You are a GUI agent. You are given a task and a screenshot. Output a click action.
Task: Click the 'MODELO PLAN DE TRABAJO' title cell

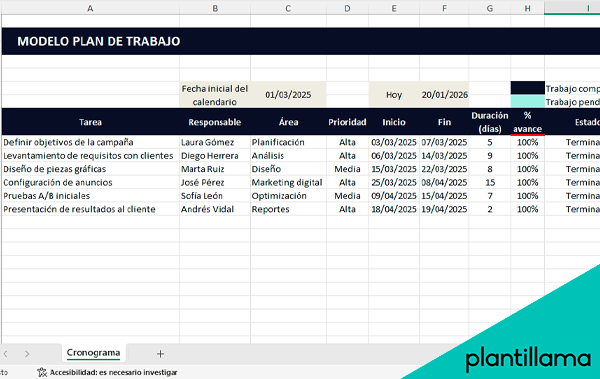pyautogui.click(x=99, y=41)
